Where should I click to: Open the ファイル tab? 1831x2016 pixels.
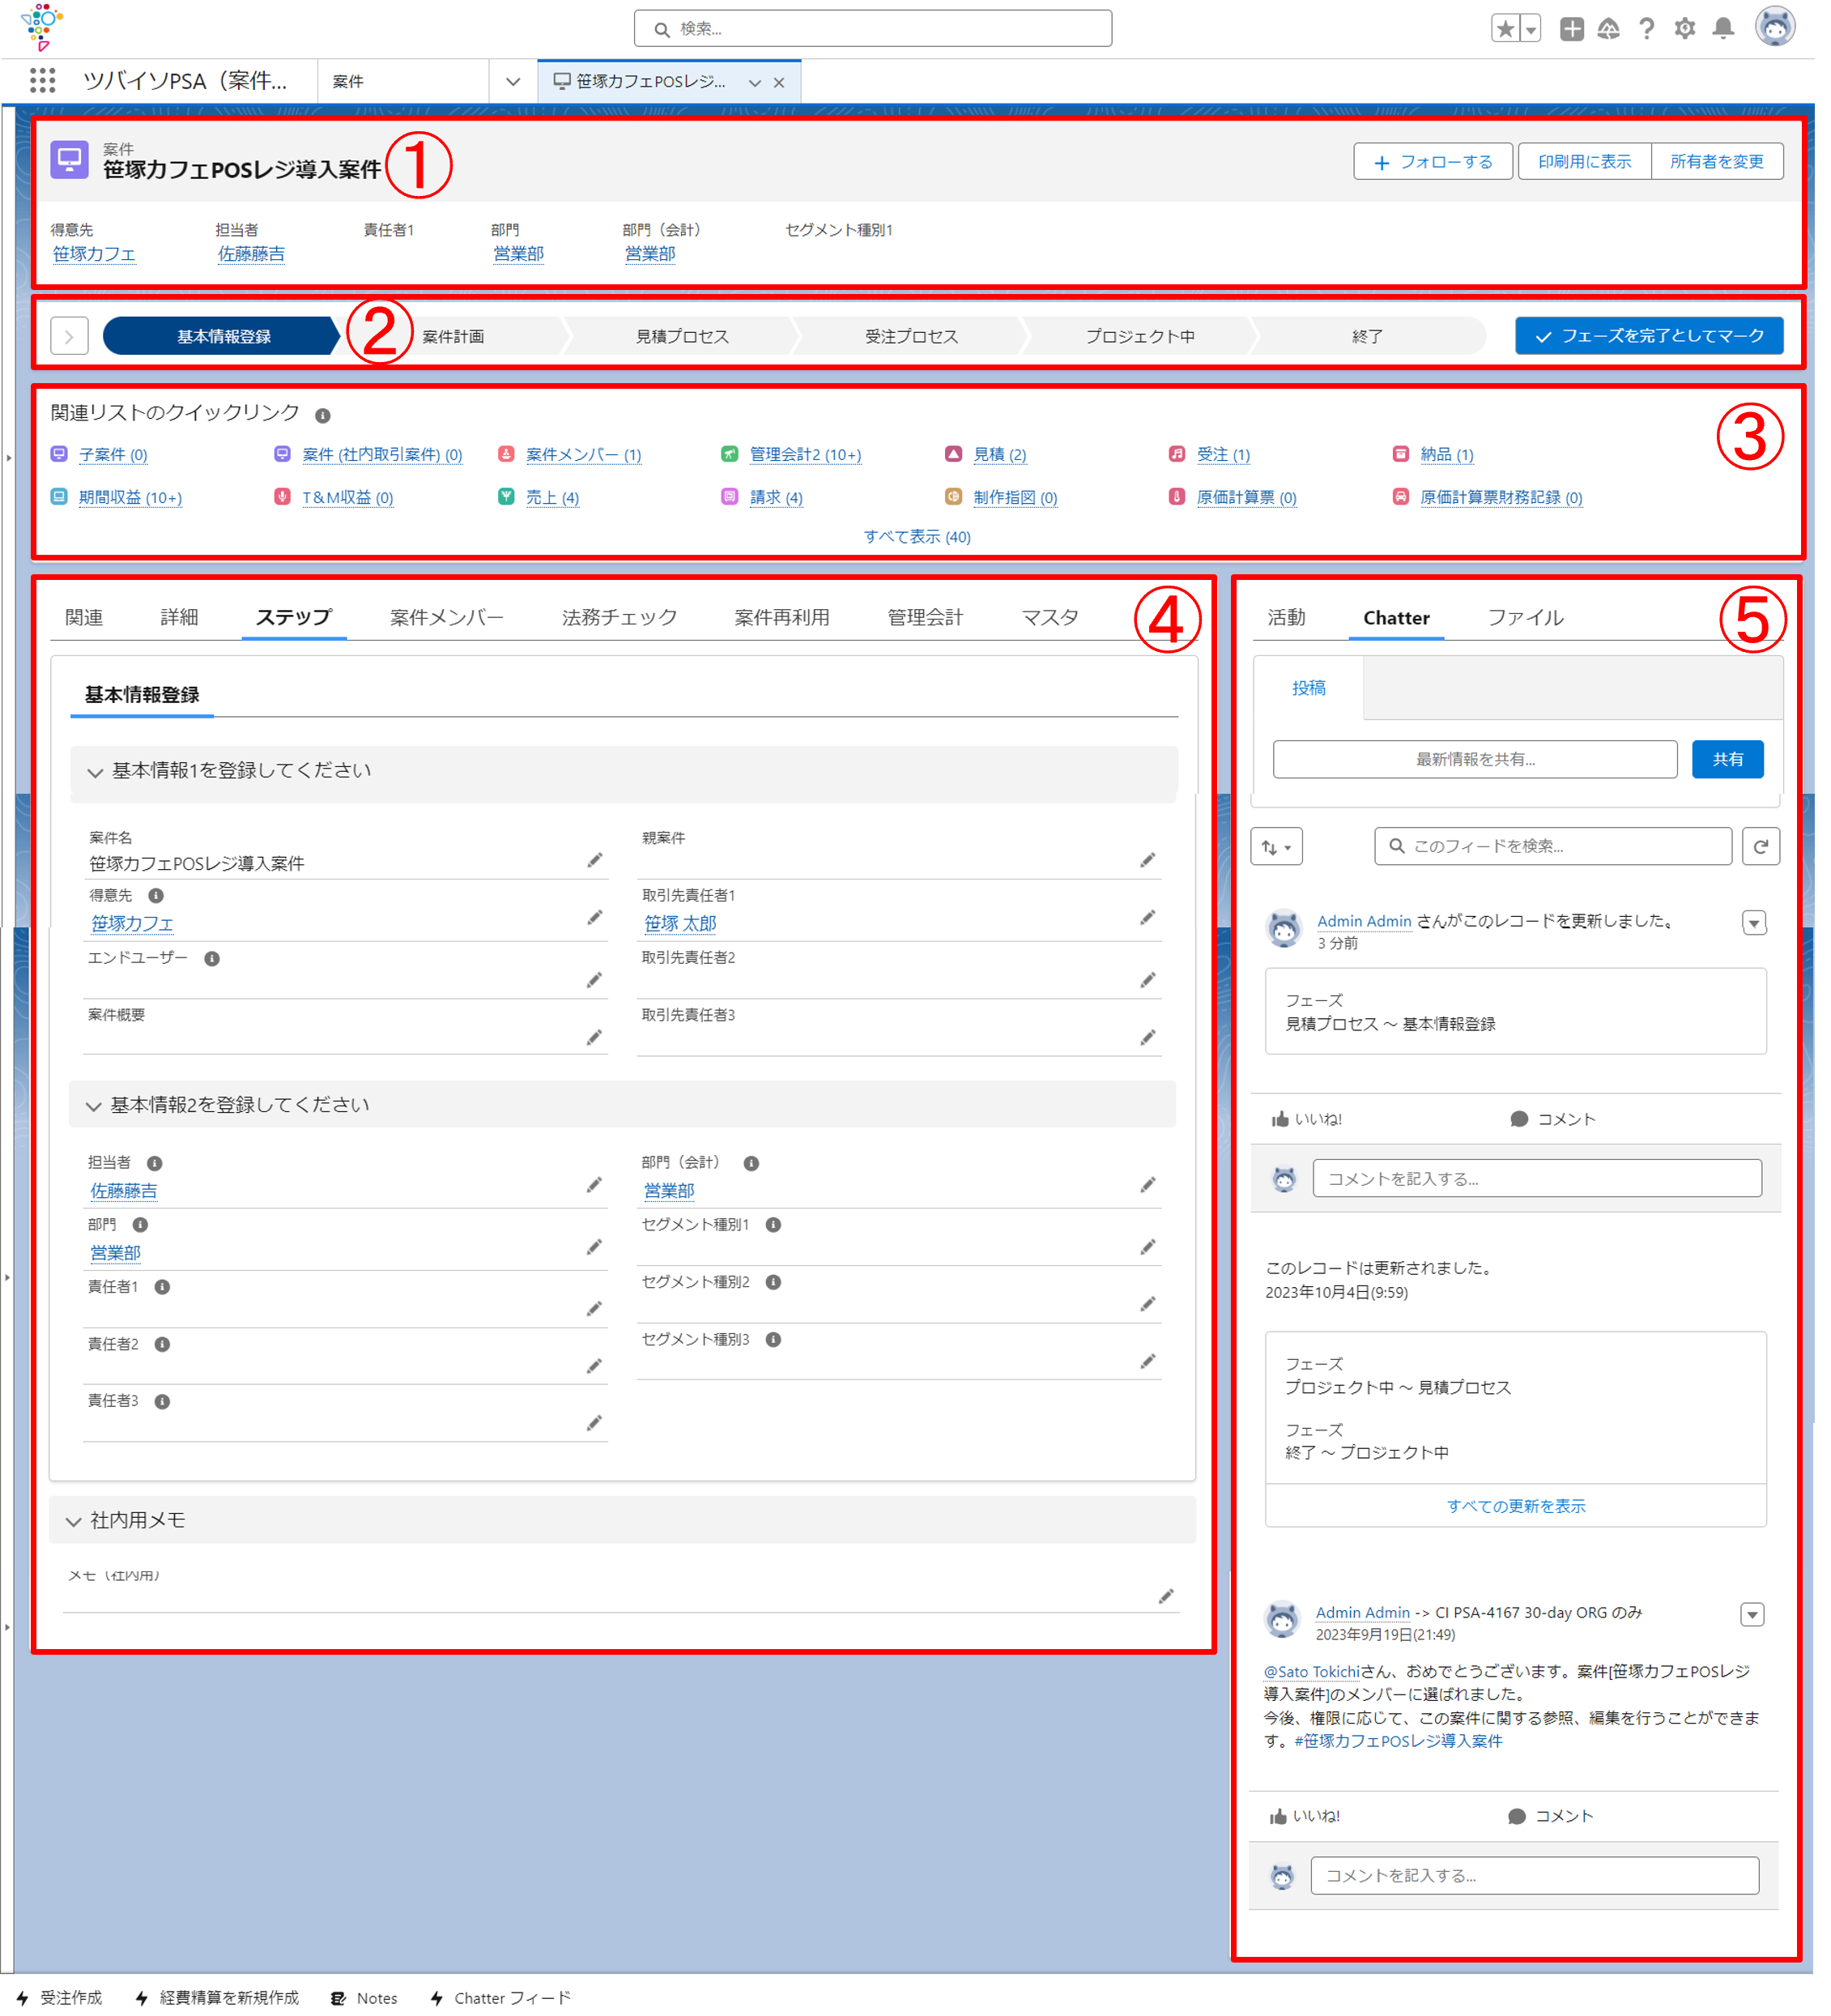tap(1525, 617)
